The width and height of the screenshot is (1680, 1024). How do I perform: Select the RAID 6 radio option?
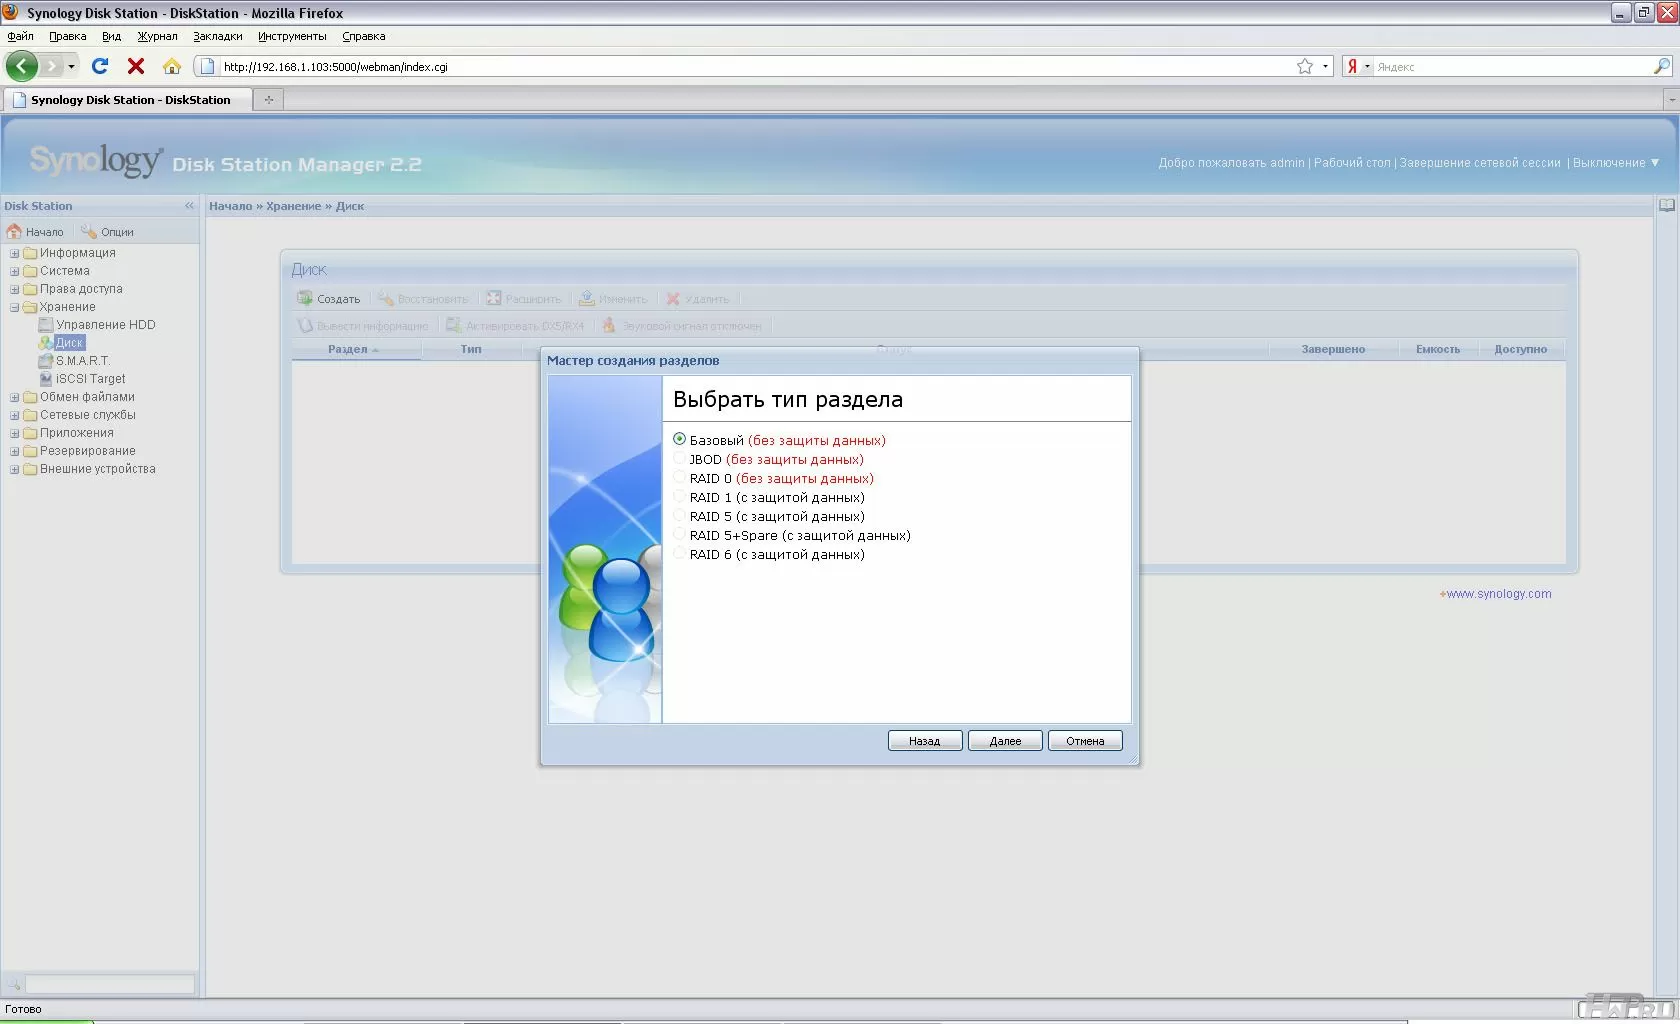coord(680,554)
